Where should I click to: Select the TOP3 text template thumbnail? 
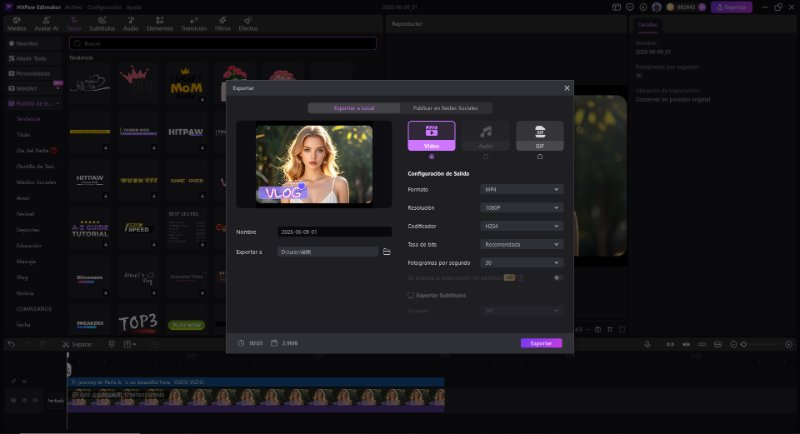coord(138,322)
